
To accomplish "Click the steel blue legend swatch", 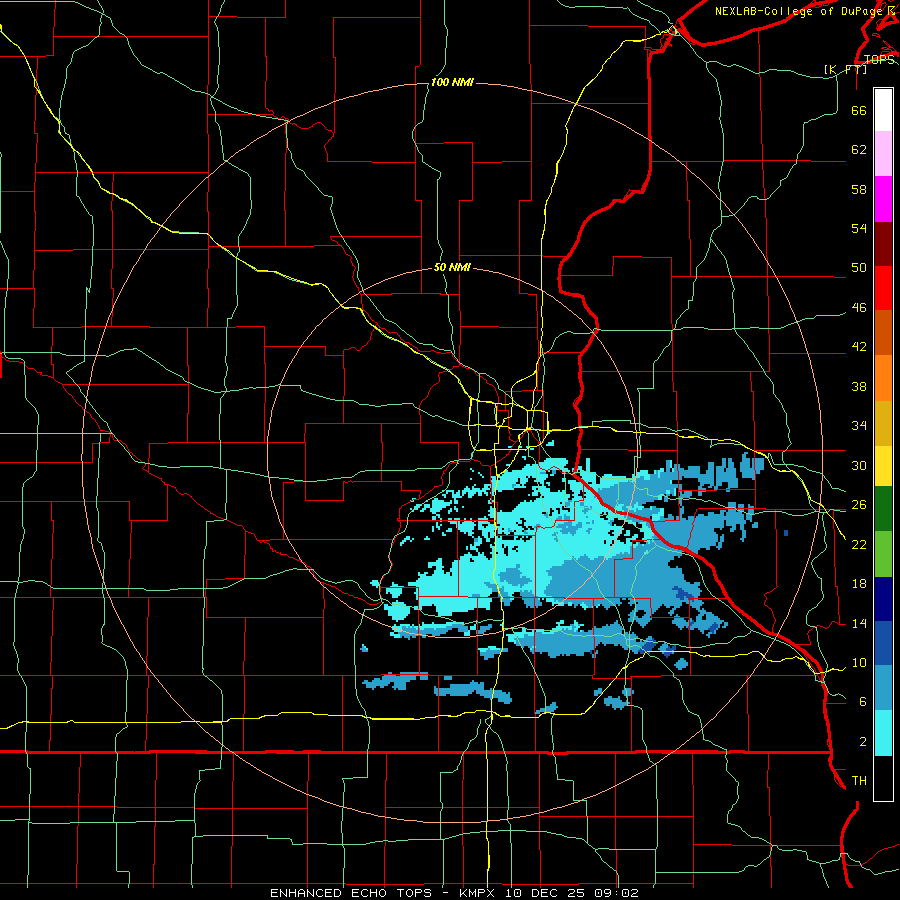I will pyautogui.click(x=883, y=688).
